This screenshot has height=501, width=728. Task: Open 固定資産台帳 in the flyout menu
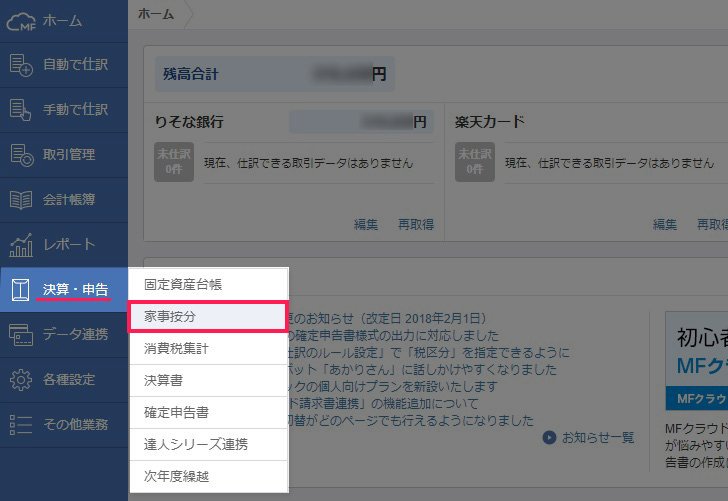click(x=208, y=284)
